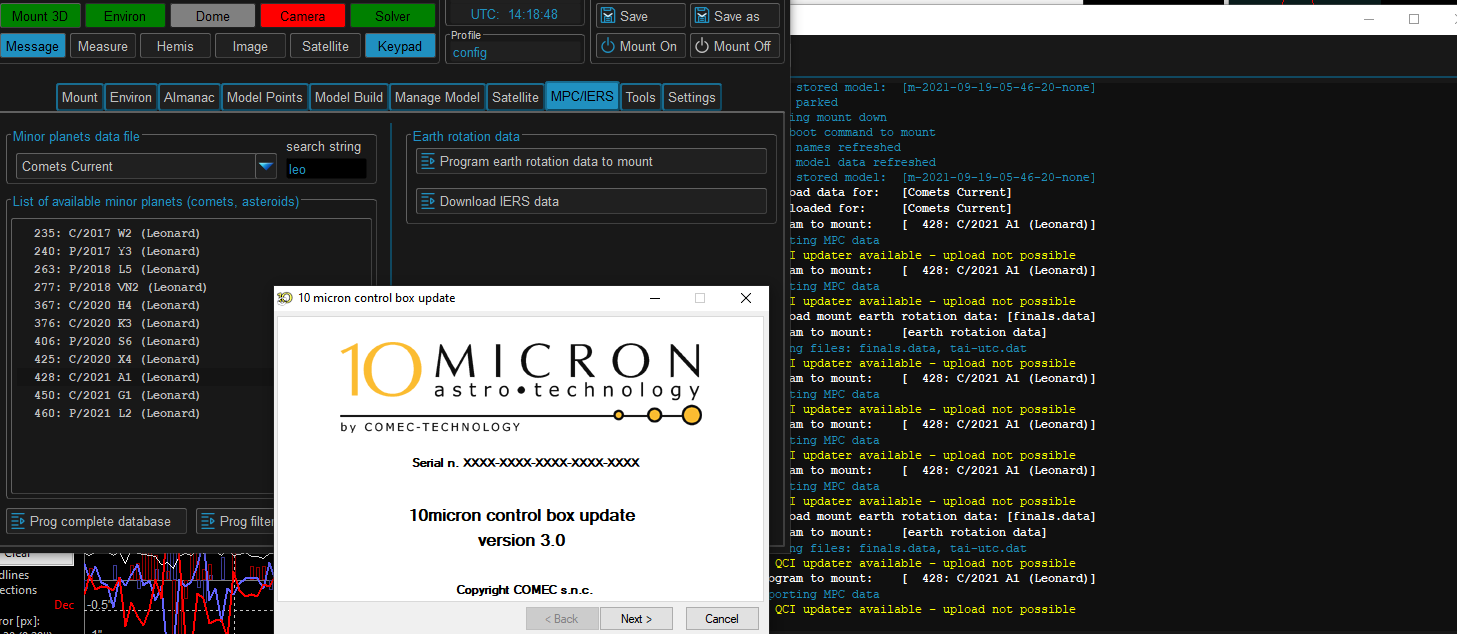Select the Satellite tab in tab bar
Screen dimensions: 1457x634
[x=515, y=97]
